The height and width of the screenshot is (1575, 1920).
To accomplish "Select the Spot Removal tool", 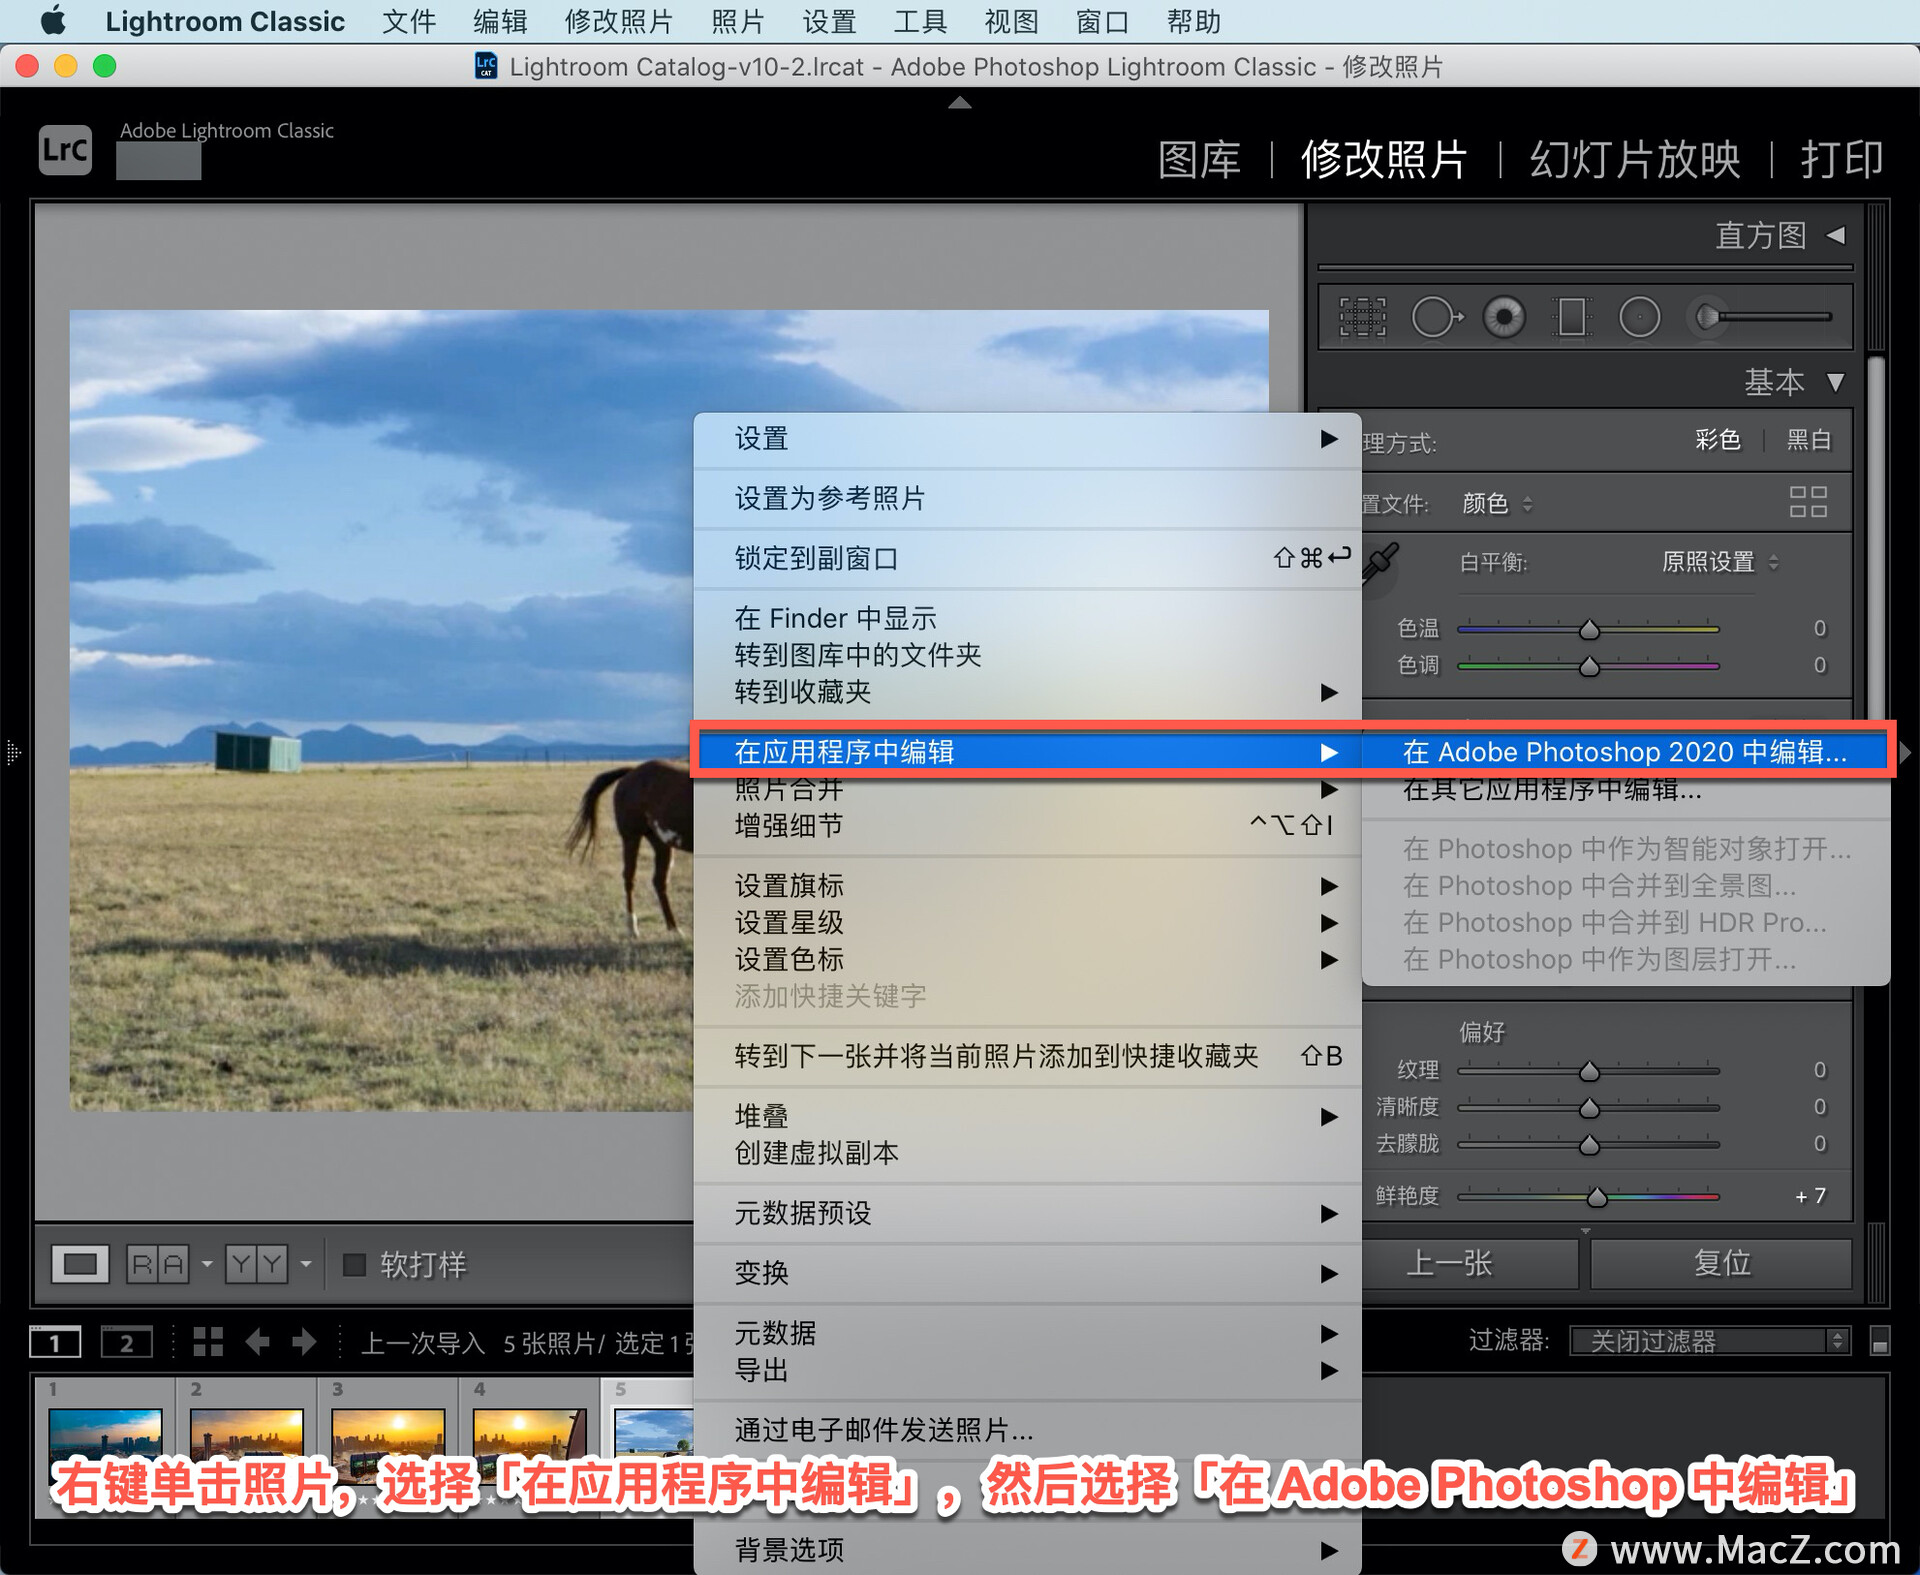I will 1436,318.
